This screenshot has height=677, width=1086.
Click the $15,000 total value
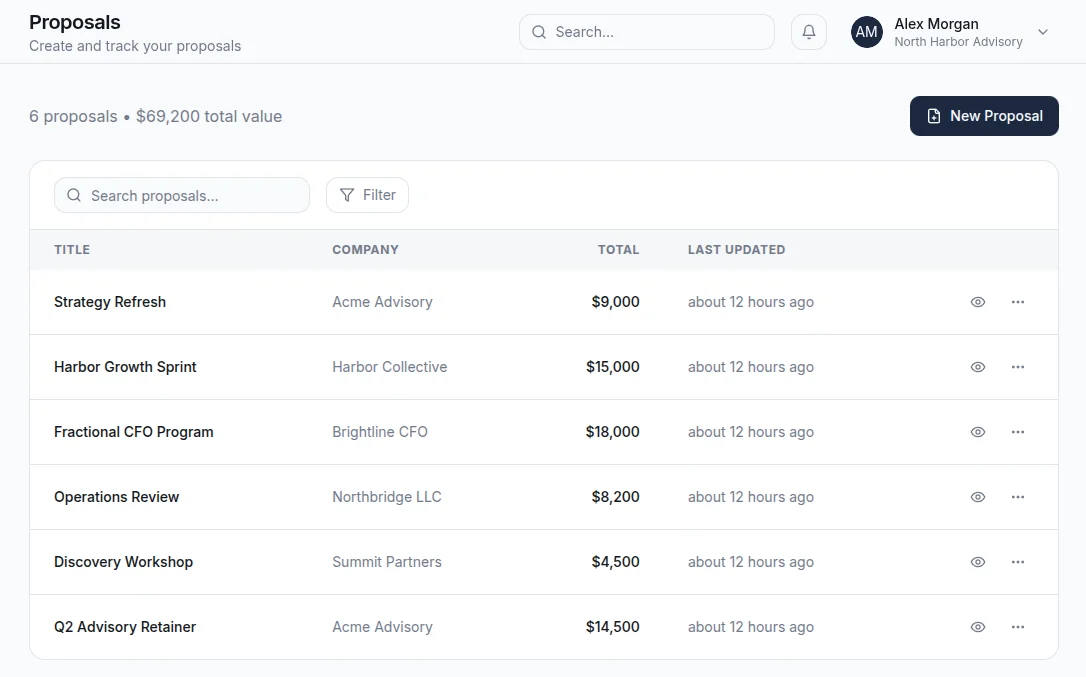coord(612,367)
